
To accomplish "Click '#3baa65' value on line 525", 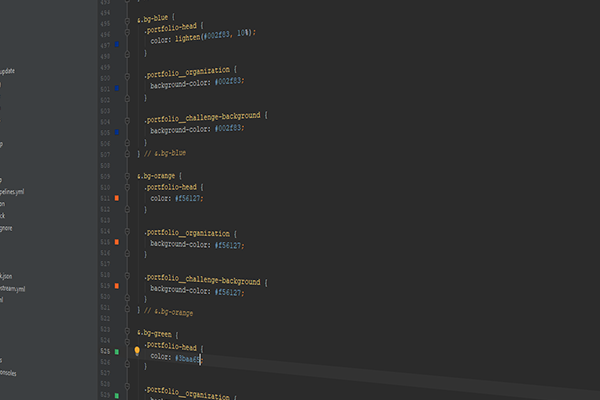I will click(x=187, y=358).
